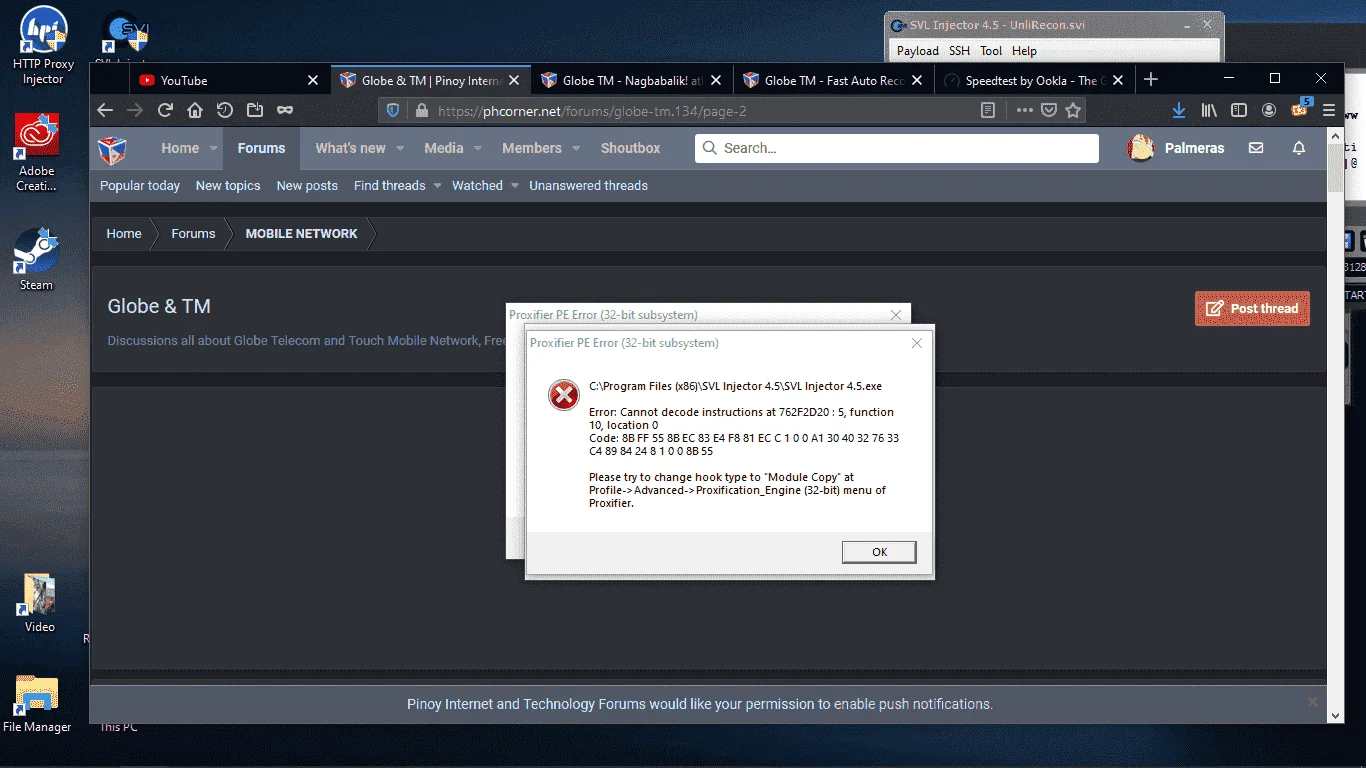Click the phcorner site logo
This screenshot has height=768, width=1366.
(112, 149)
